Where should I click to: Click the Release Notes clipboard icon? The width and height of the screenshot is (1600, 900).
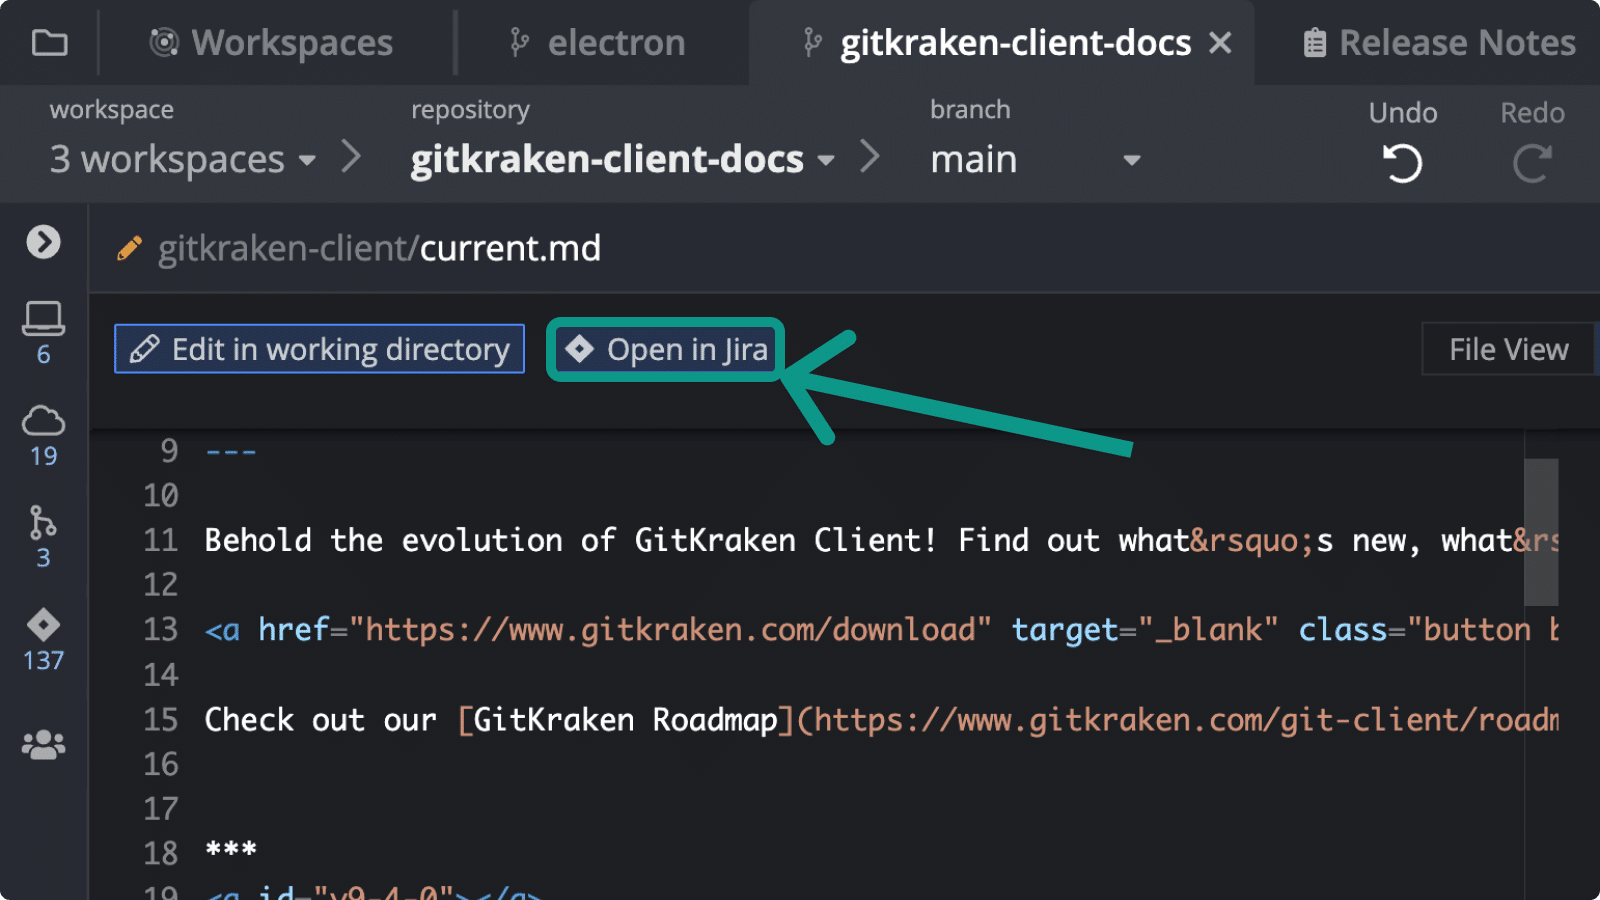tap(1315, 43)
